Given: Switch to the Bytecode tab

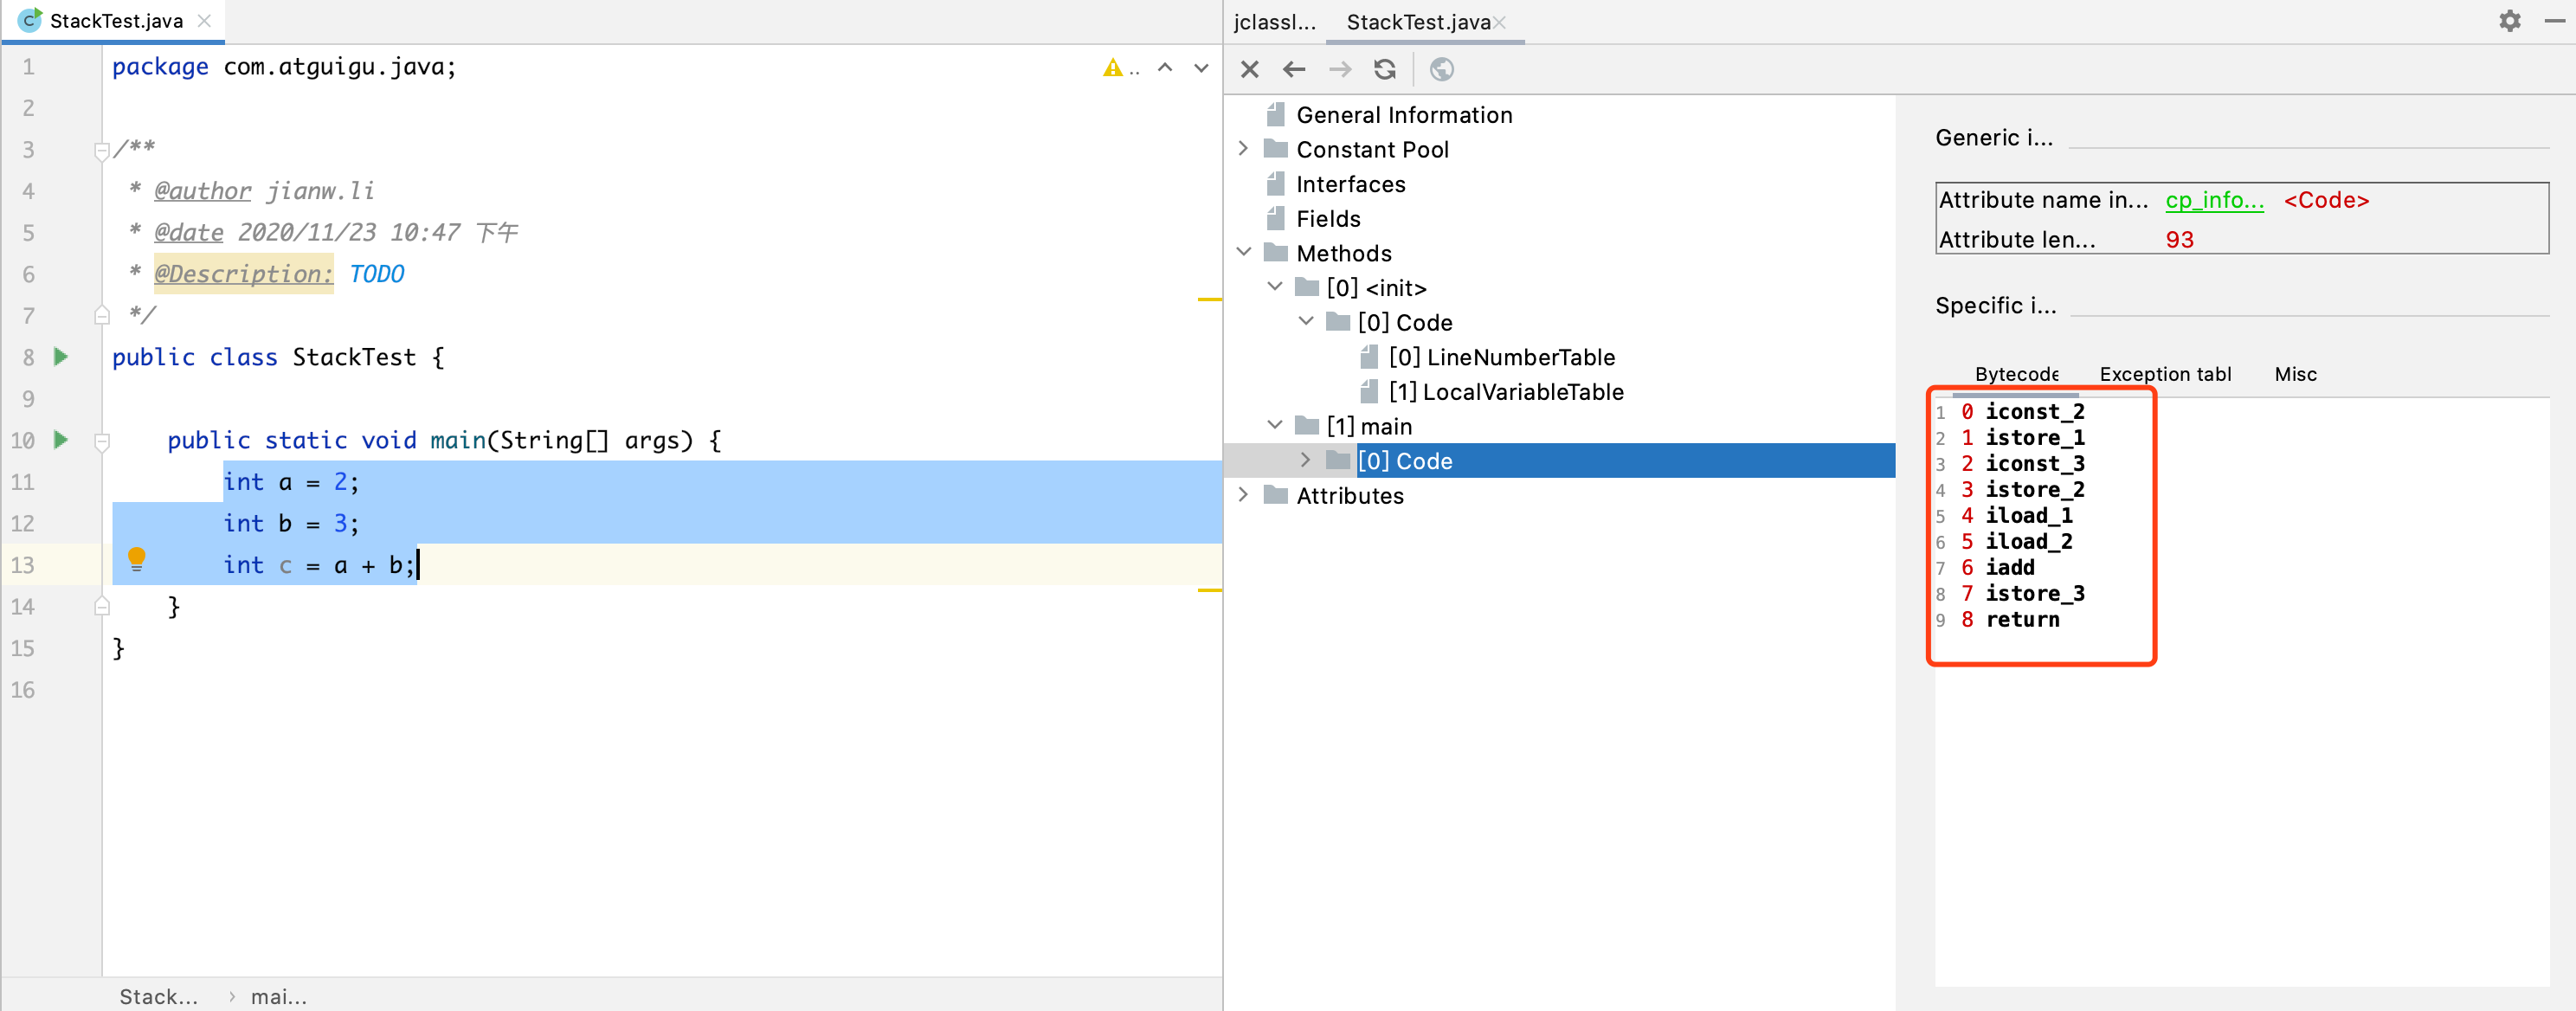Looking at the screenshot, I should (2016, 374).
